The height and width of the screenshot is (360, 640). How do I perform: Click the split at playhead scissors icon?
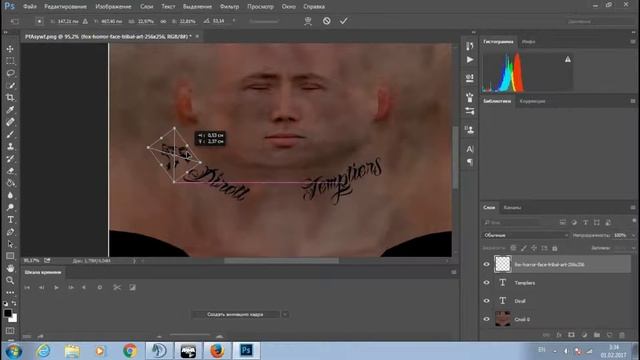(117, 287)
